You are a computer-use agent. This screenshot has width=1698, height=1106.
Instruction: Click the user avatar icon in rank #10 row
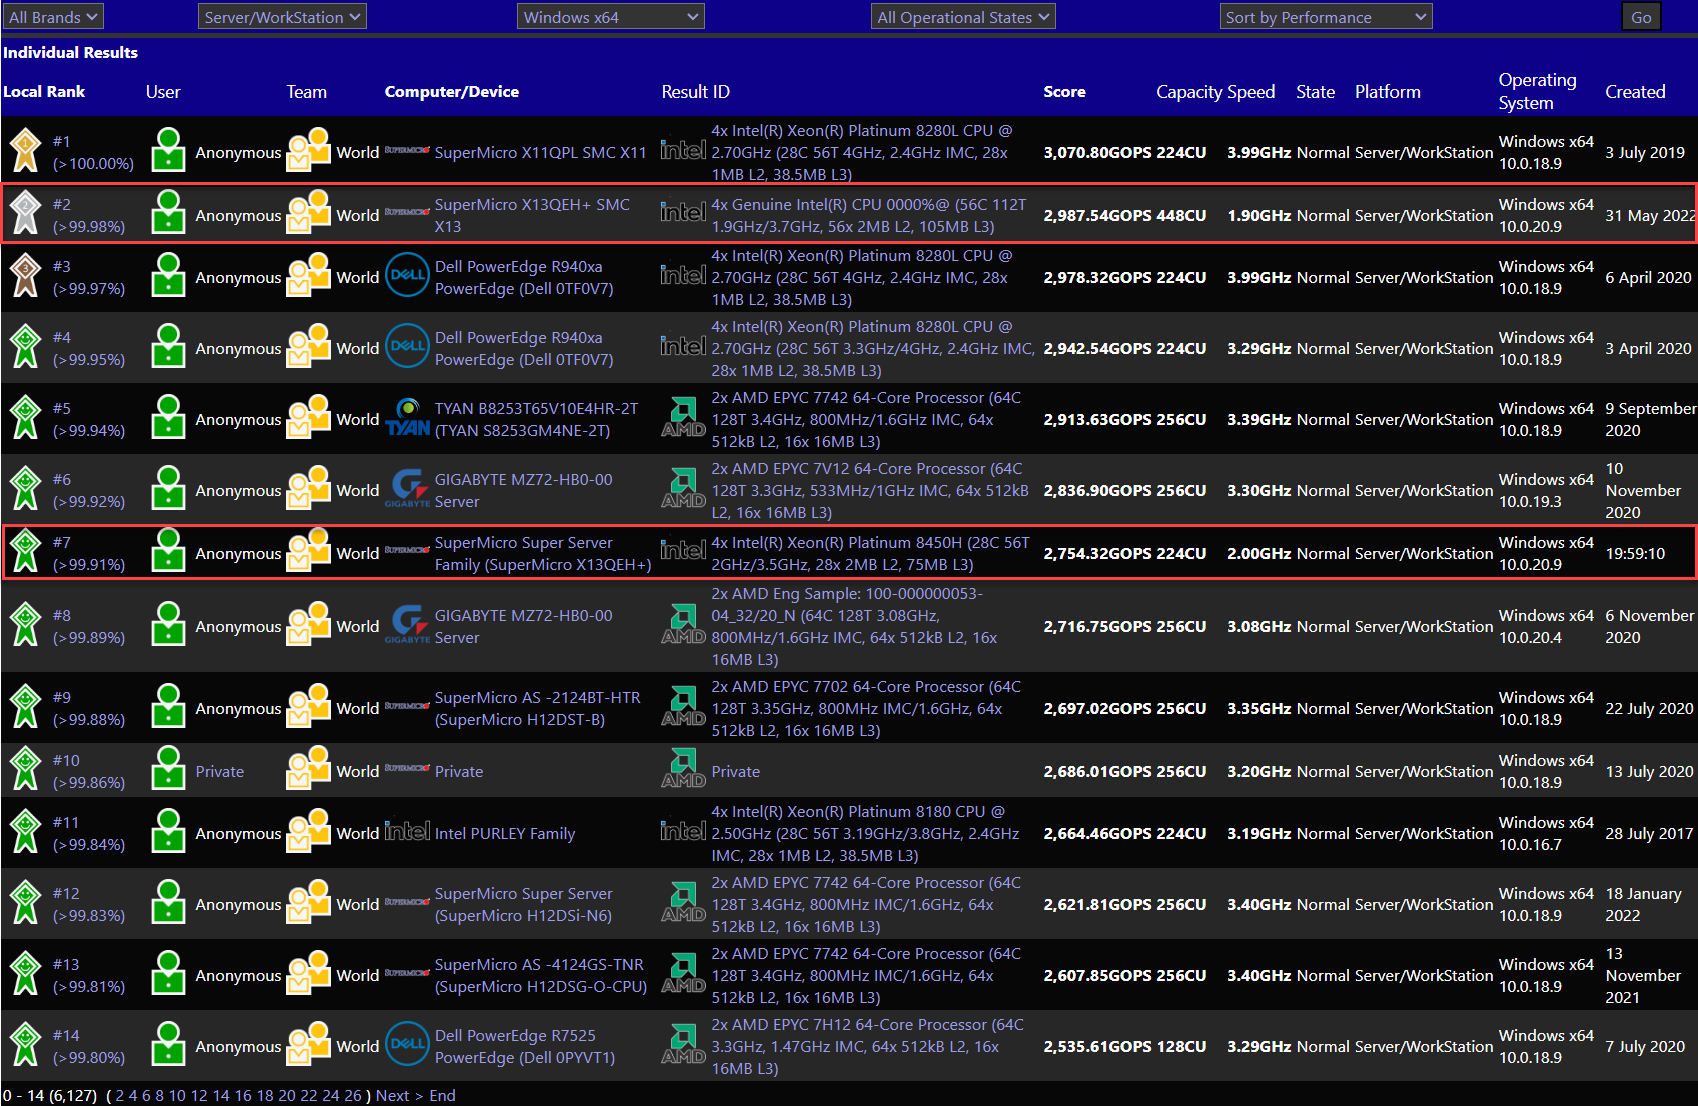[169, 769]
